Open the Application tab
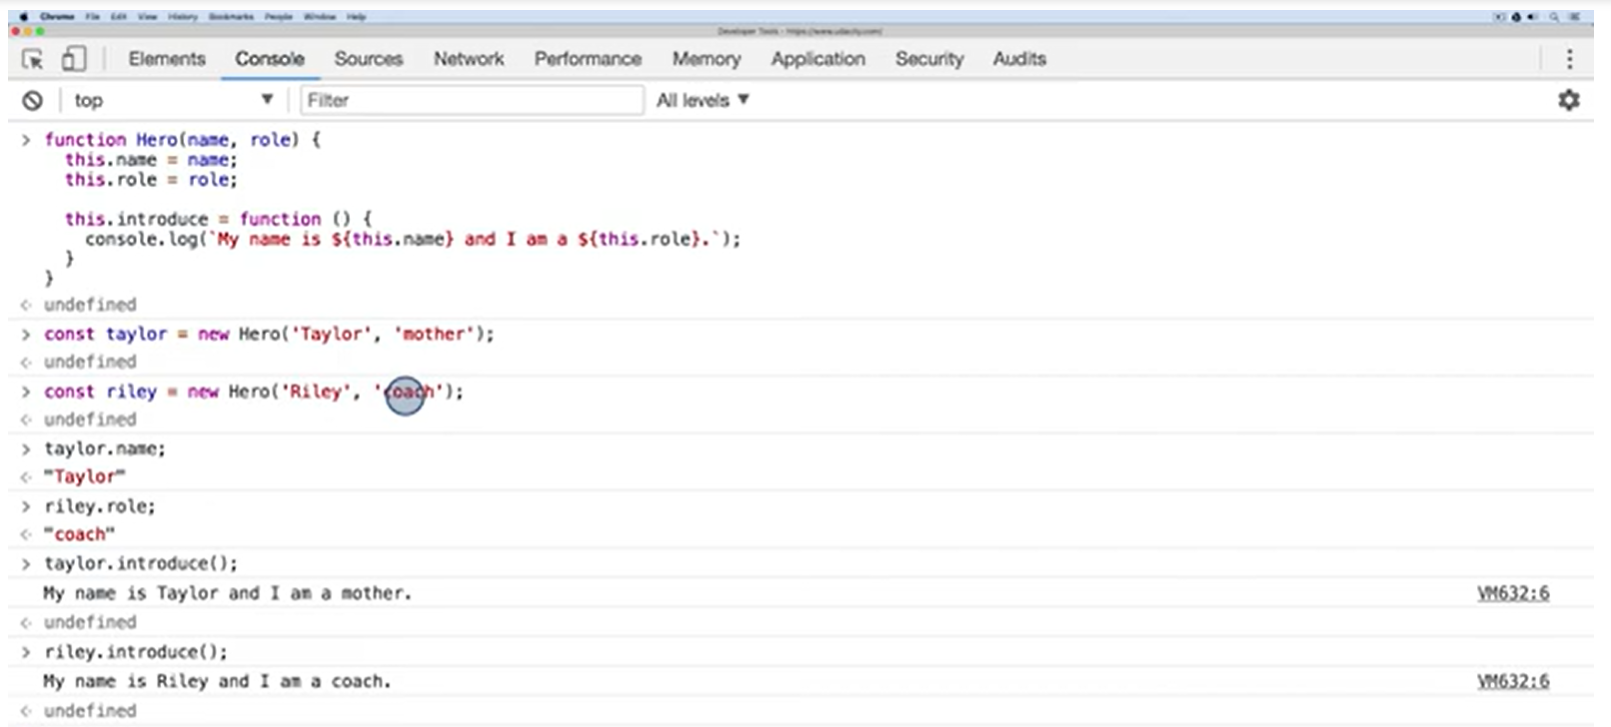 818,59
